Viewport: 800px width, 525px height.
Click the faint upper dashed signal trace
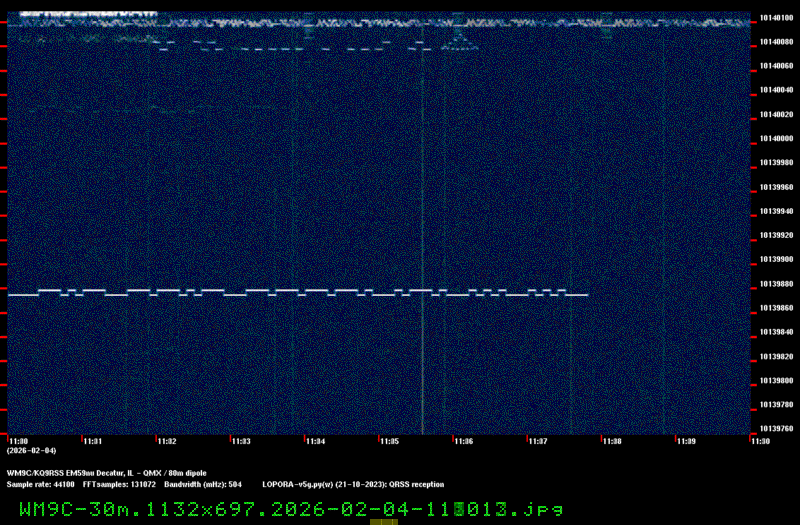coord(300,46)
